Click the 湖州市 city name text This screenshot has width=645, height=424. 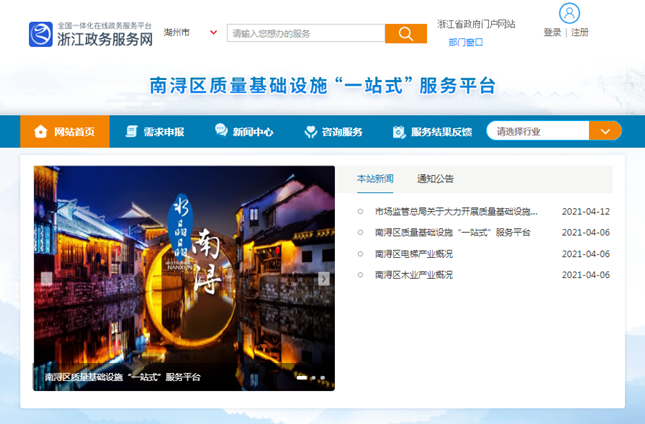tap(177, 32)
